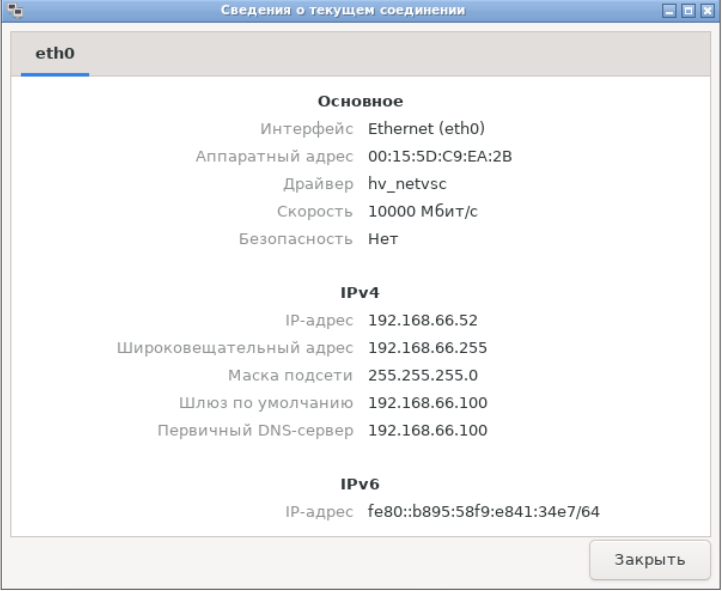Click the hardware address 00:15:5D:C9:EA:2B
Viewport: 722px width, 591px height.
click(440, 156)
